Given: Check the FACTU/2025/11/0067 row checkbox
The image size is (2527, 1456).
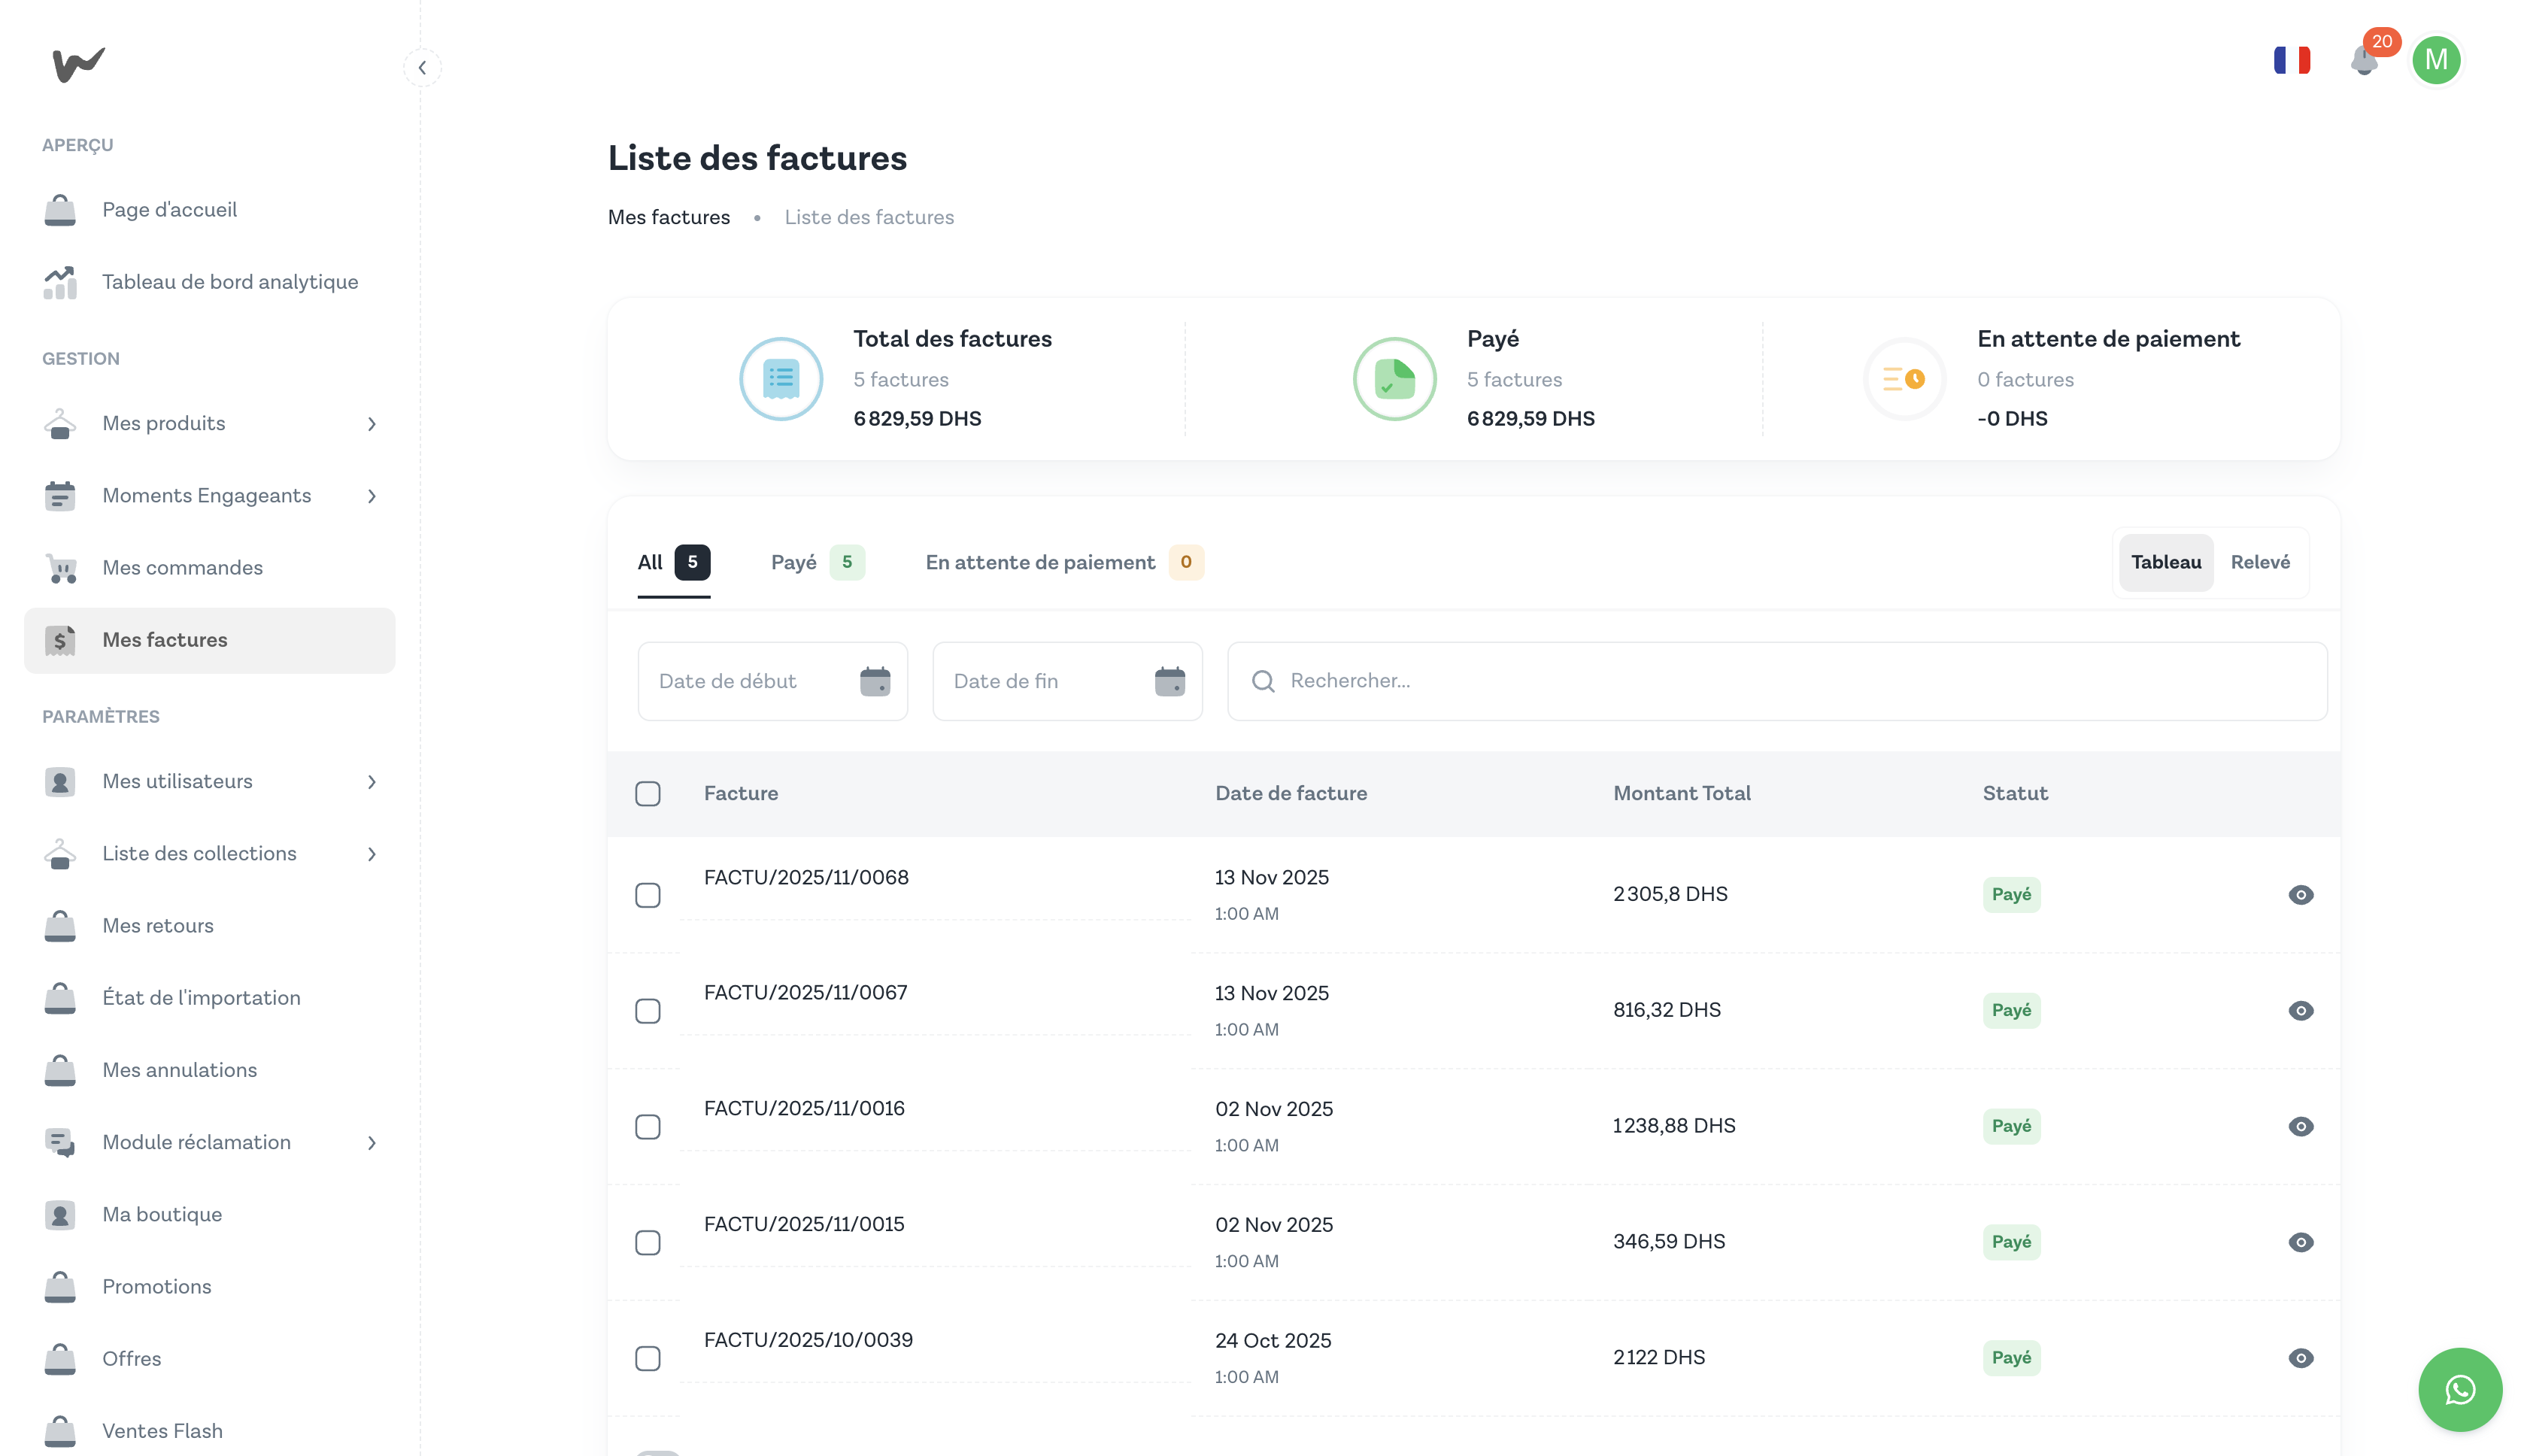Looking at the screenshot, I should [648, 1011].
